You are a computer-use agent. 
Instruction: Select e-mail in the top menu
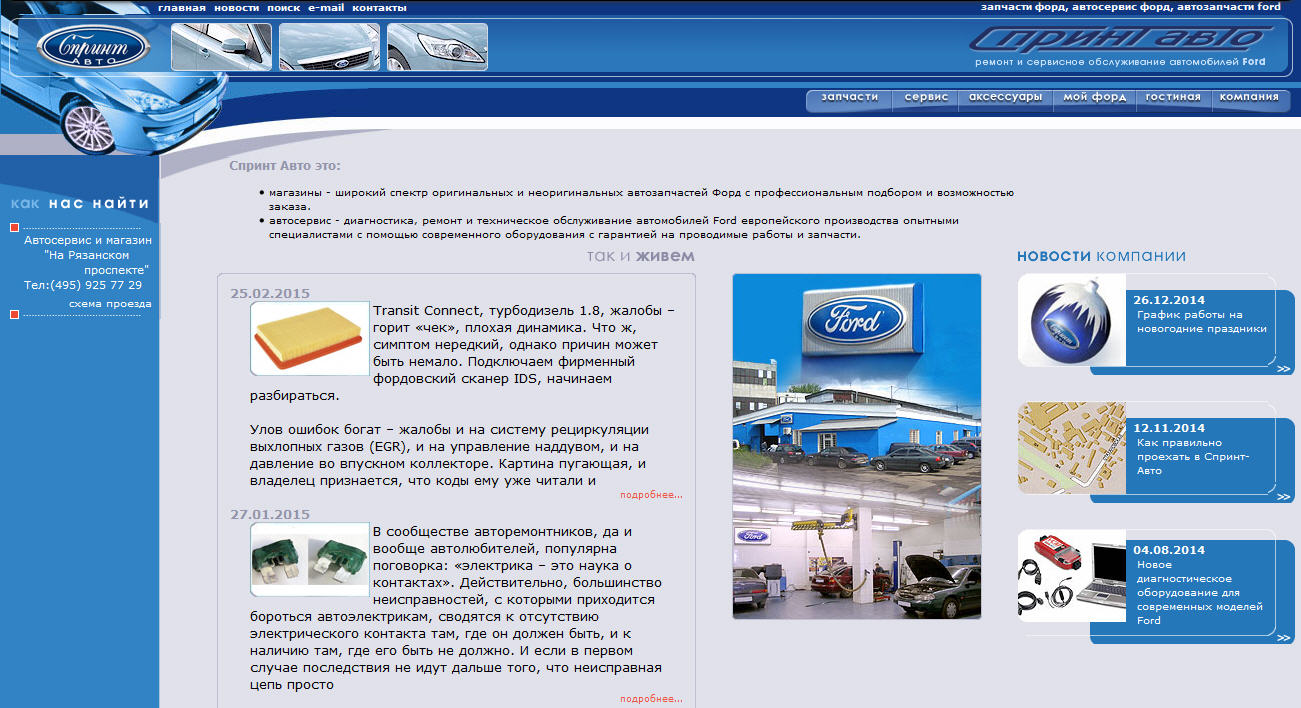326,8
